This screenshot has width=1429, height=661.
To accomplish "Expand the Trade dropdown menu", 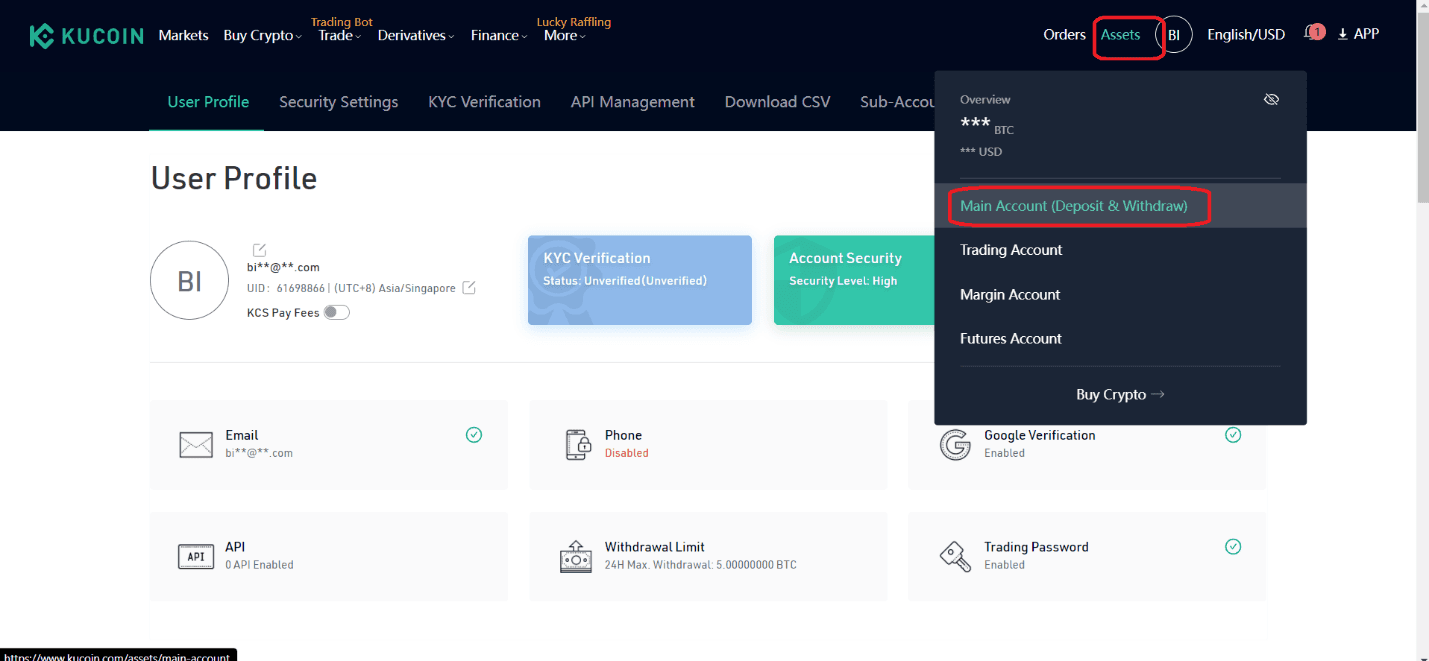I will click(x=339, y=35).
